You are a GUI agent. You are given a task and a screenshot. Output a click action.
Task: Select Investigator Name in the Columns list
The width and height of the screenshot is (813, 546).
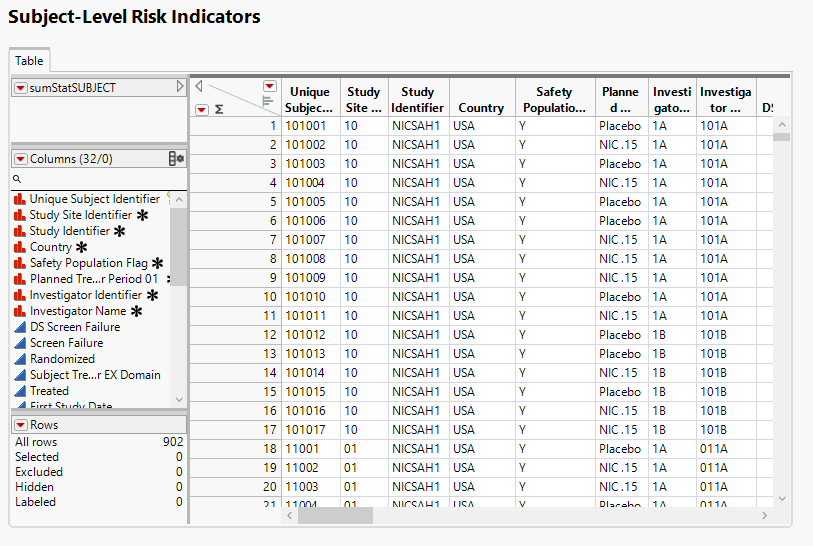tap(78, 311)
